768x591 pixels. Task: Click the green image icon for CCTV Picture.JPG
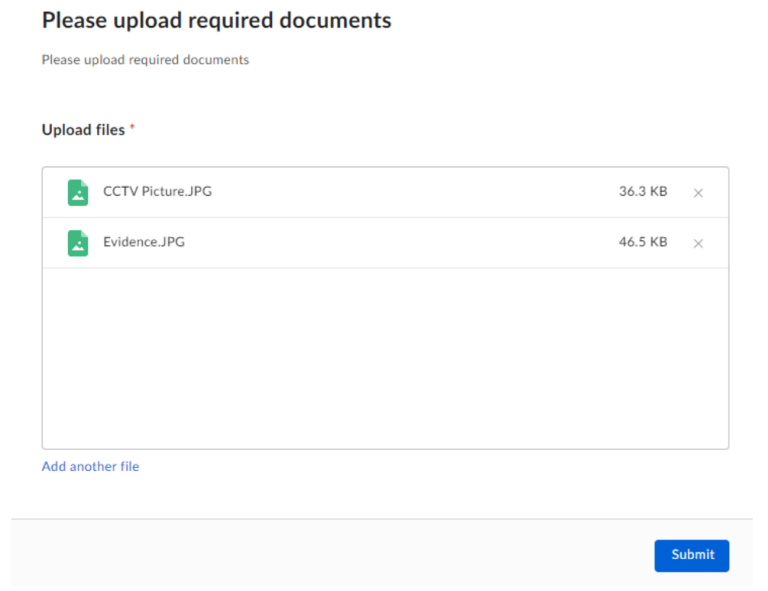[x=78, y=192]
